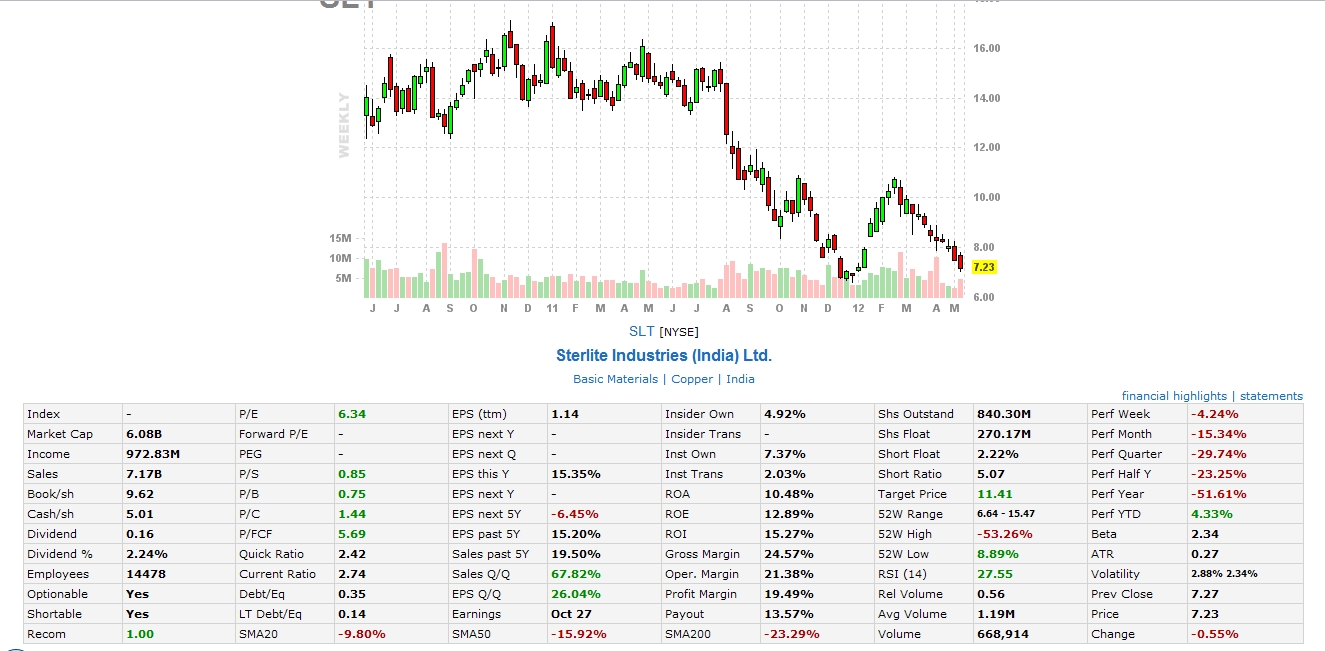This screenshot has height=651, width=1325.
Task: Open the India country link
Action: 740,379
